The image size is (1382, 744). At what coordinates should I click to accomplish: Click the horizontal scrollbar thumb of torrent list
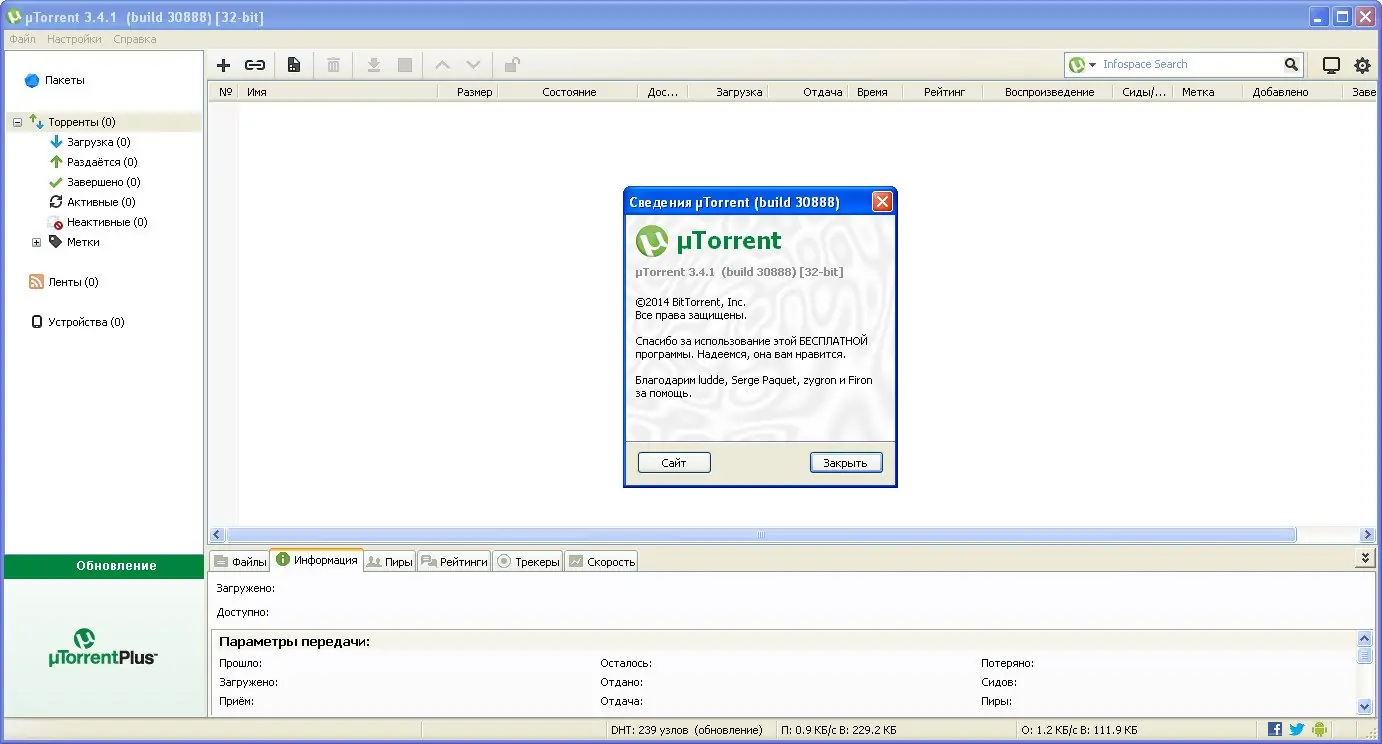click(761, 535)
